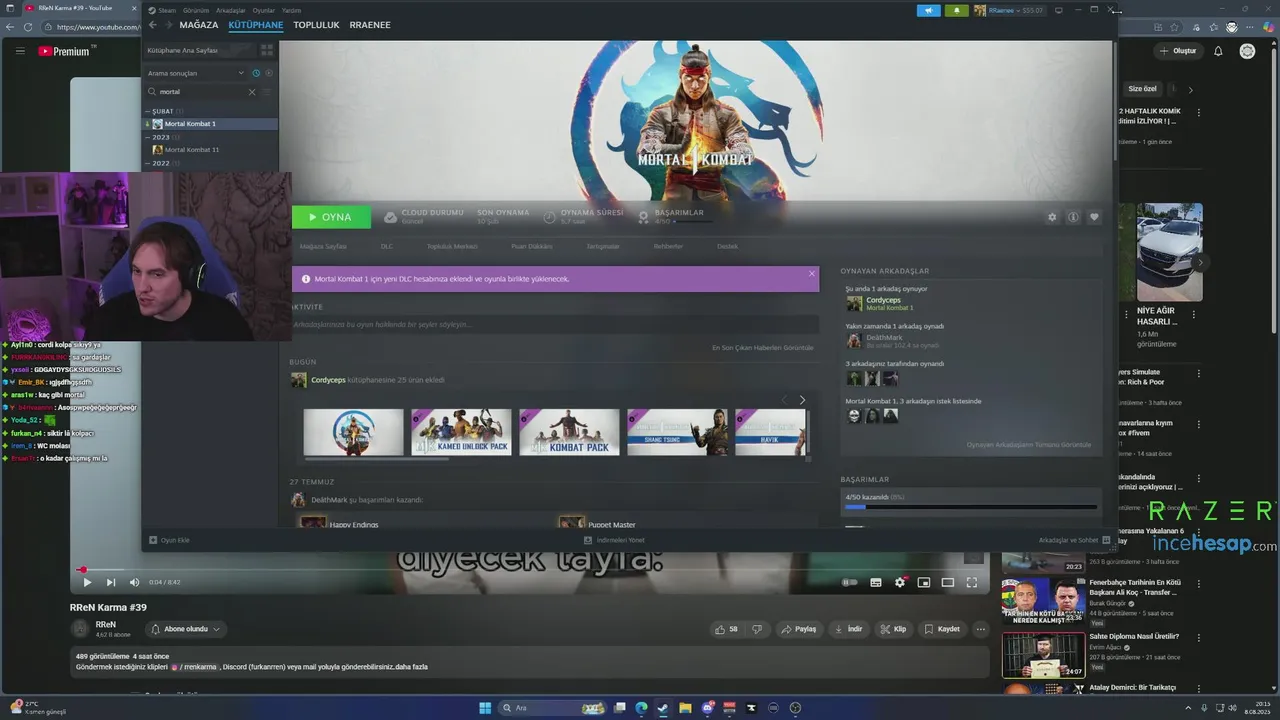The width and height of the screenshot is (1280, 720).
Task: Open Kameo Unlock Pack thumbnail
Action: (x=461, y=432)
